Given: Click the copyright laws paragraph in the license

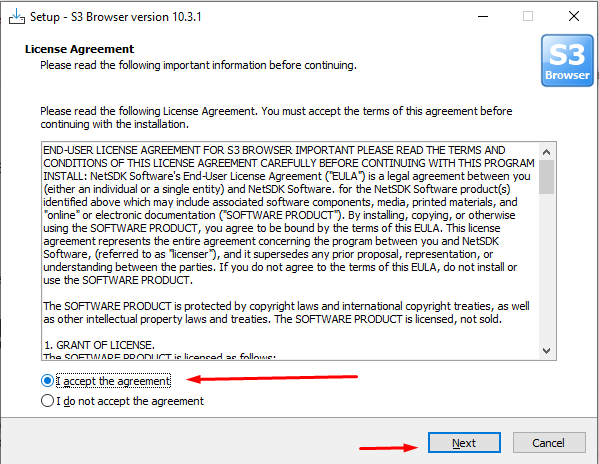Looking at the screenshot, I should tap(287, 312).
